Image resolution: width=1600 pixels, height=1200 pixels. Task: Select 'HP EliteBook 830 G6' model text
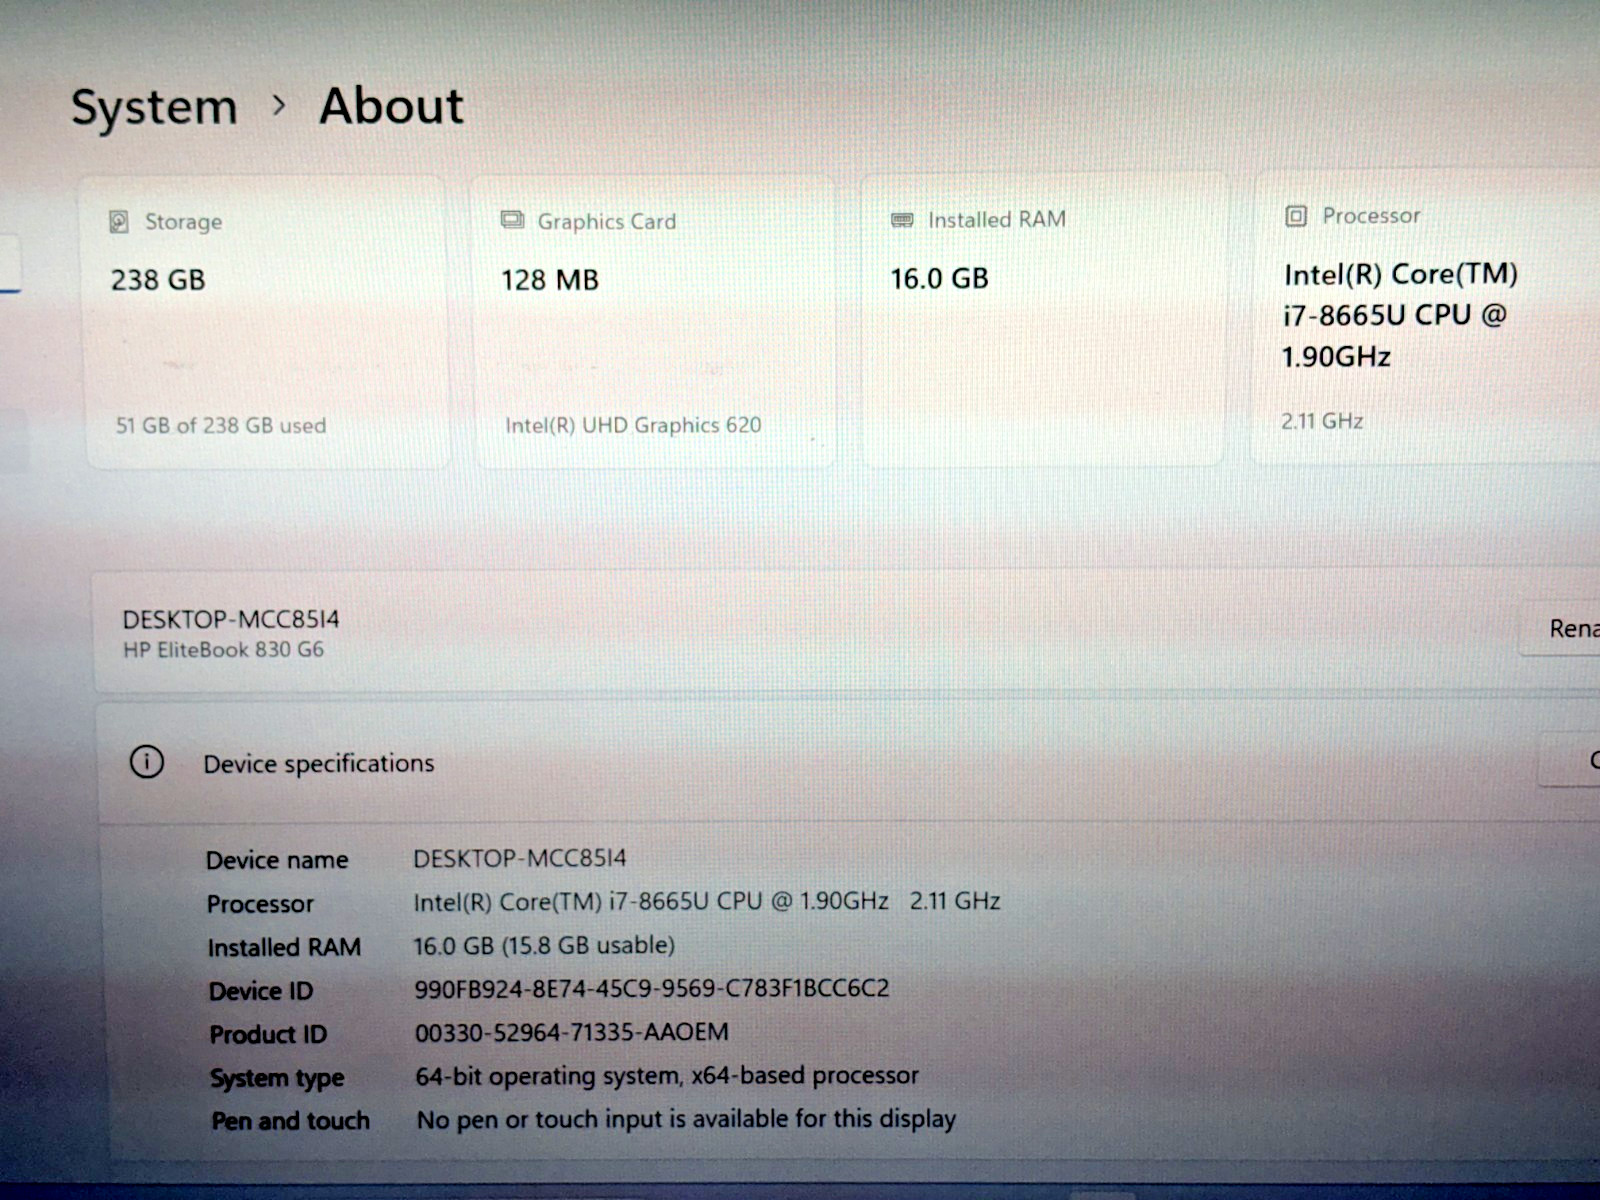pos(223,650)
